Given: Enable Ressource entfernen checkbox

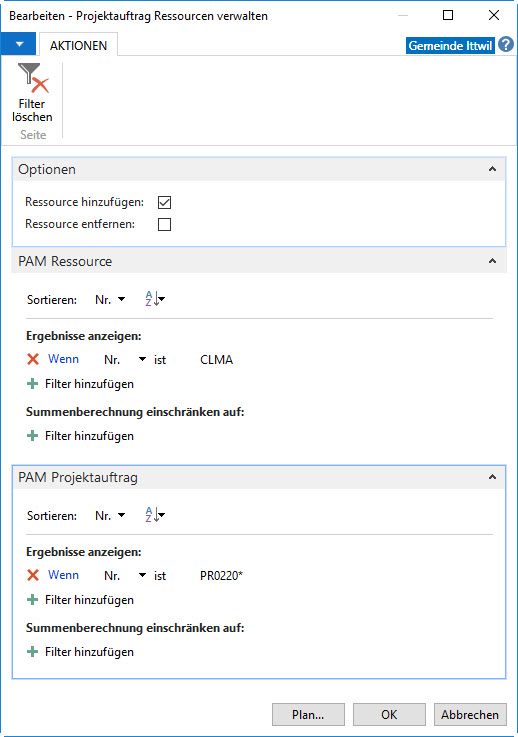Looking at the screenshot, I should [165, 224].
